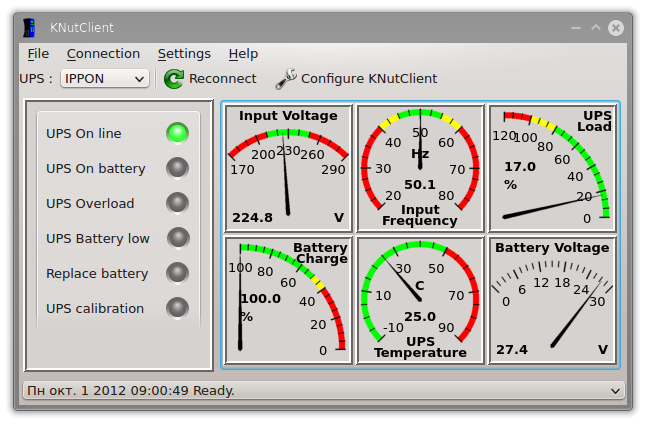Image resolution: width=646 pixels, height=424 pixels.
Task: Click the Input Voltage gauge panel
Action: [x=288, y=168]
